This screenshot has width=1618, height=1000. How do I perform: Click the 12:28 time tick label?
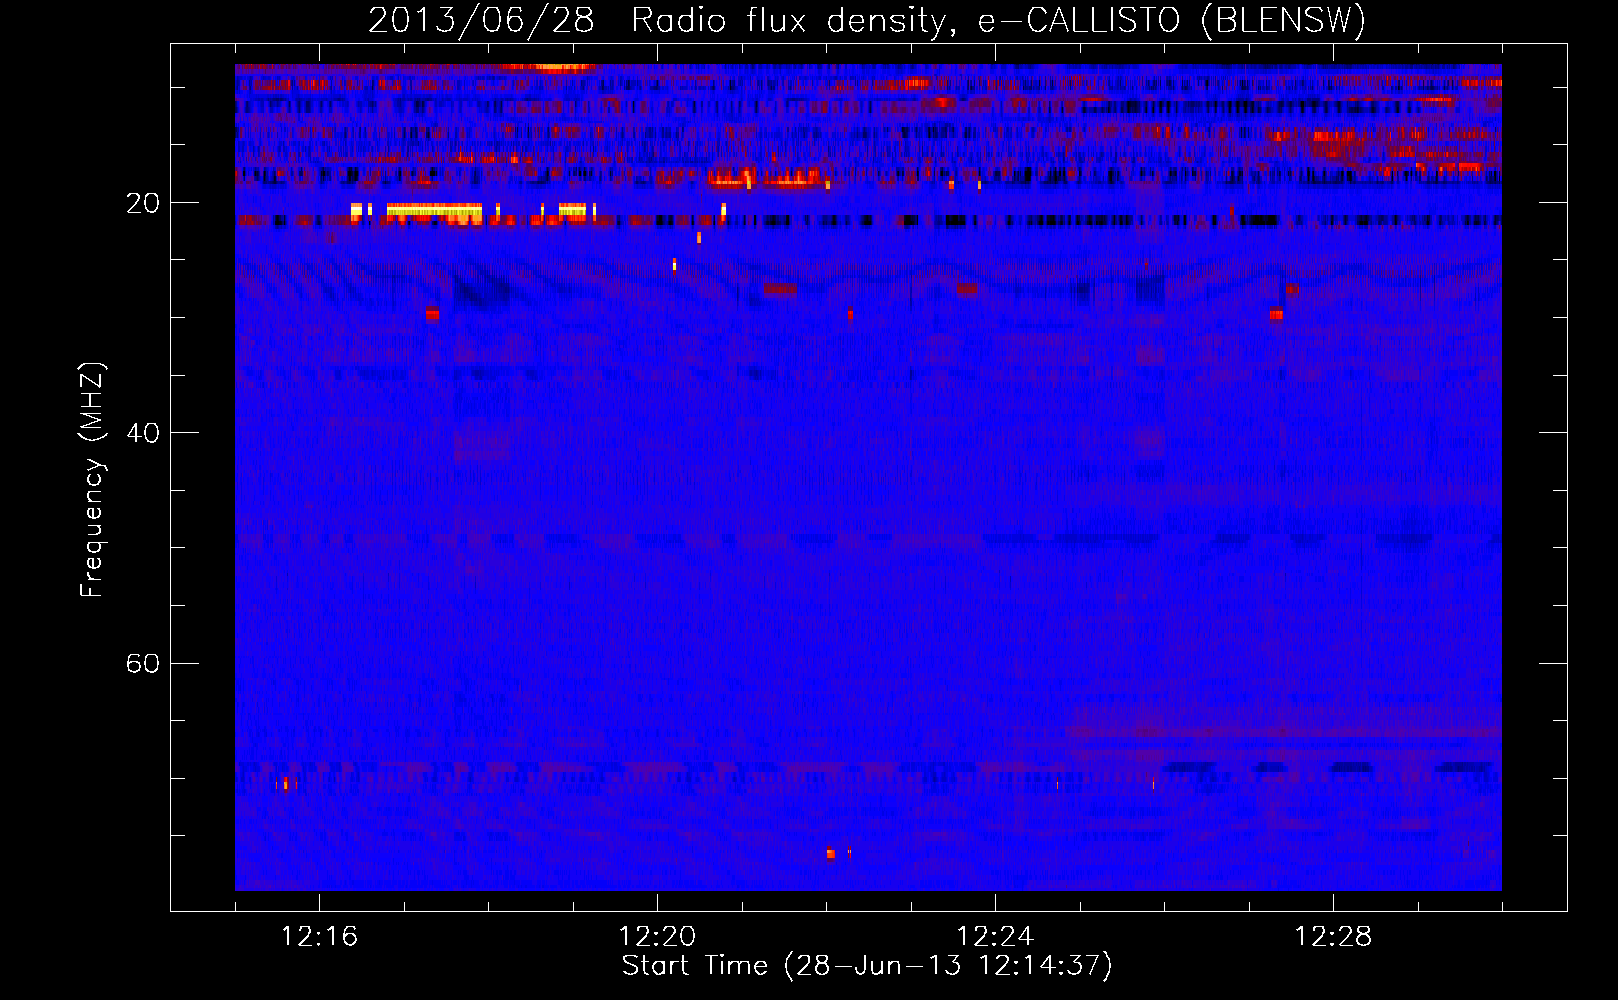point(1333,936)
